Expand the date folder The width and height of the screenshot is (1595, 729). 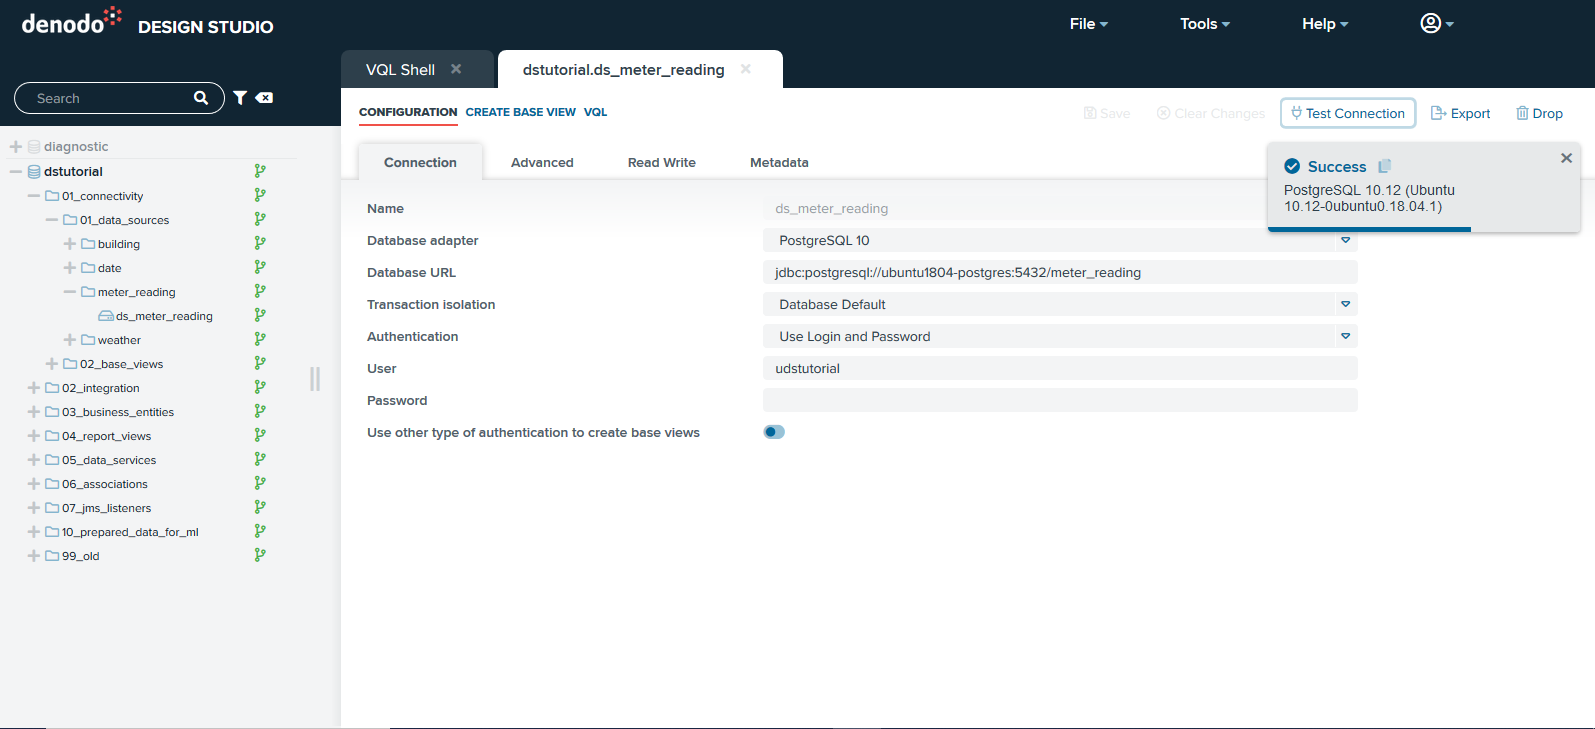pyautogui.click(x=70, y=268)
